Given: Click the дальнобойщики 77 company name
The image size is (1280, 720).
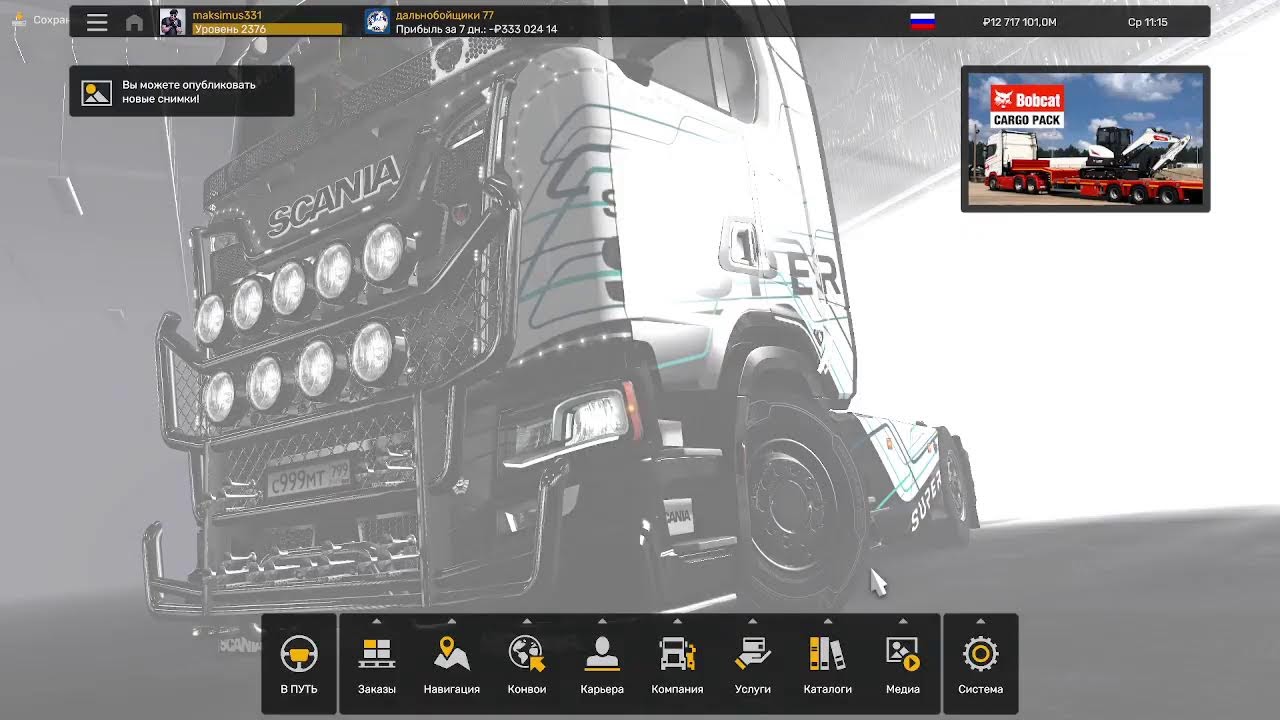Looking at the screenshot, I should pyautogui.click(x=445, y=15).
